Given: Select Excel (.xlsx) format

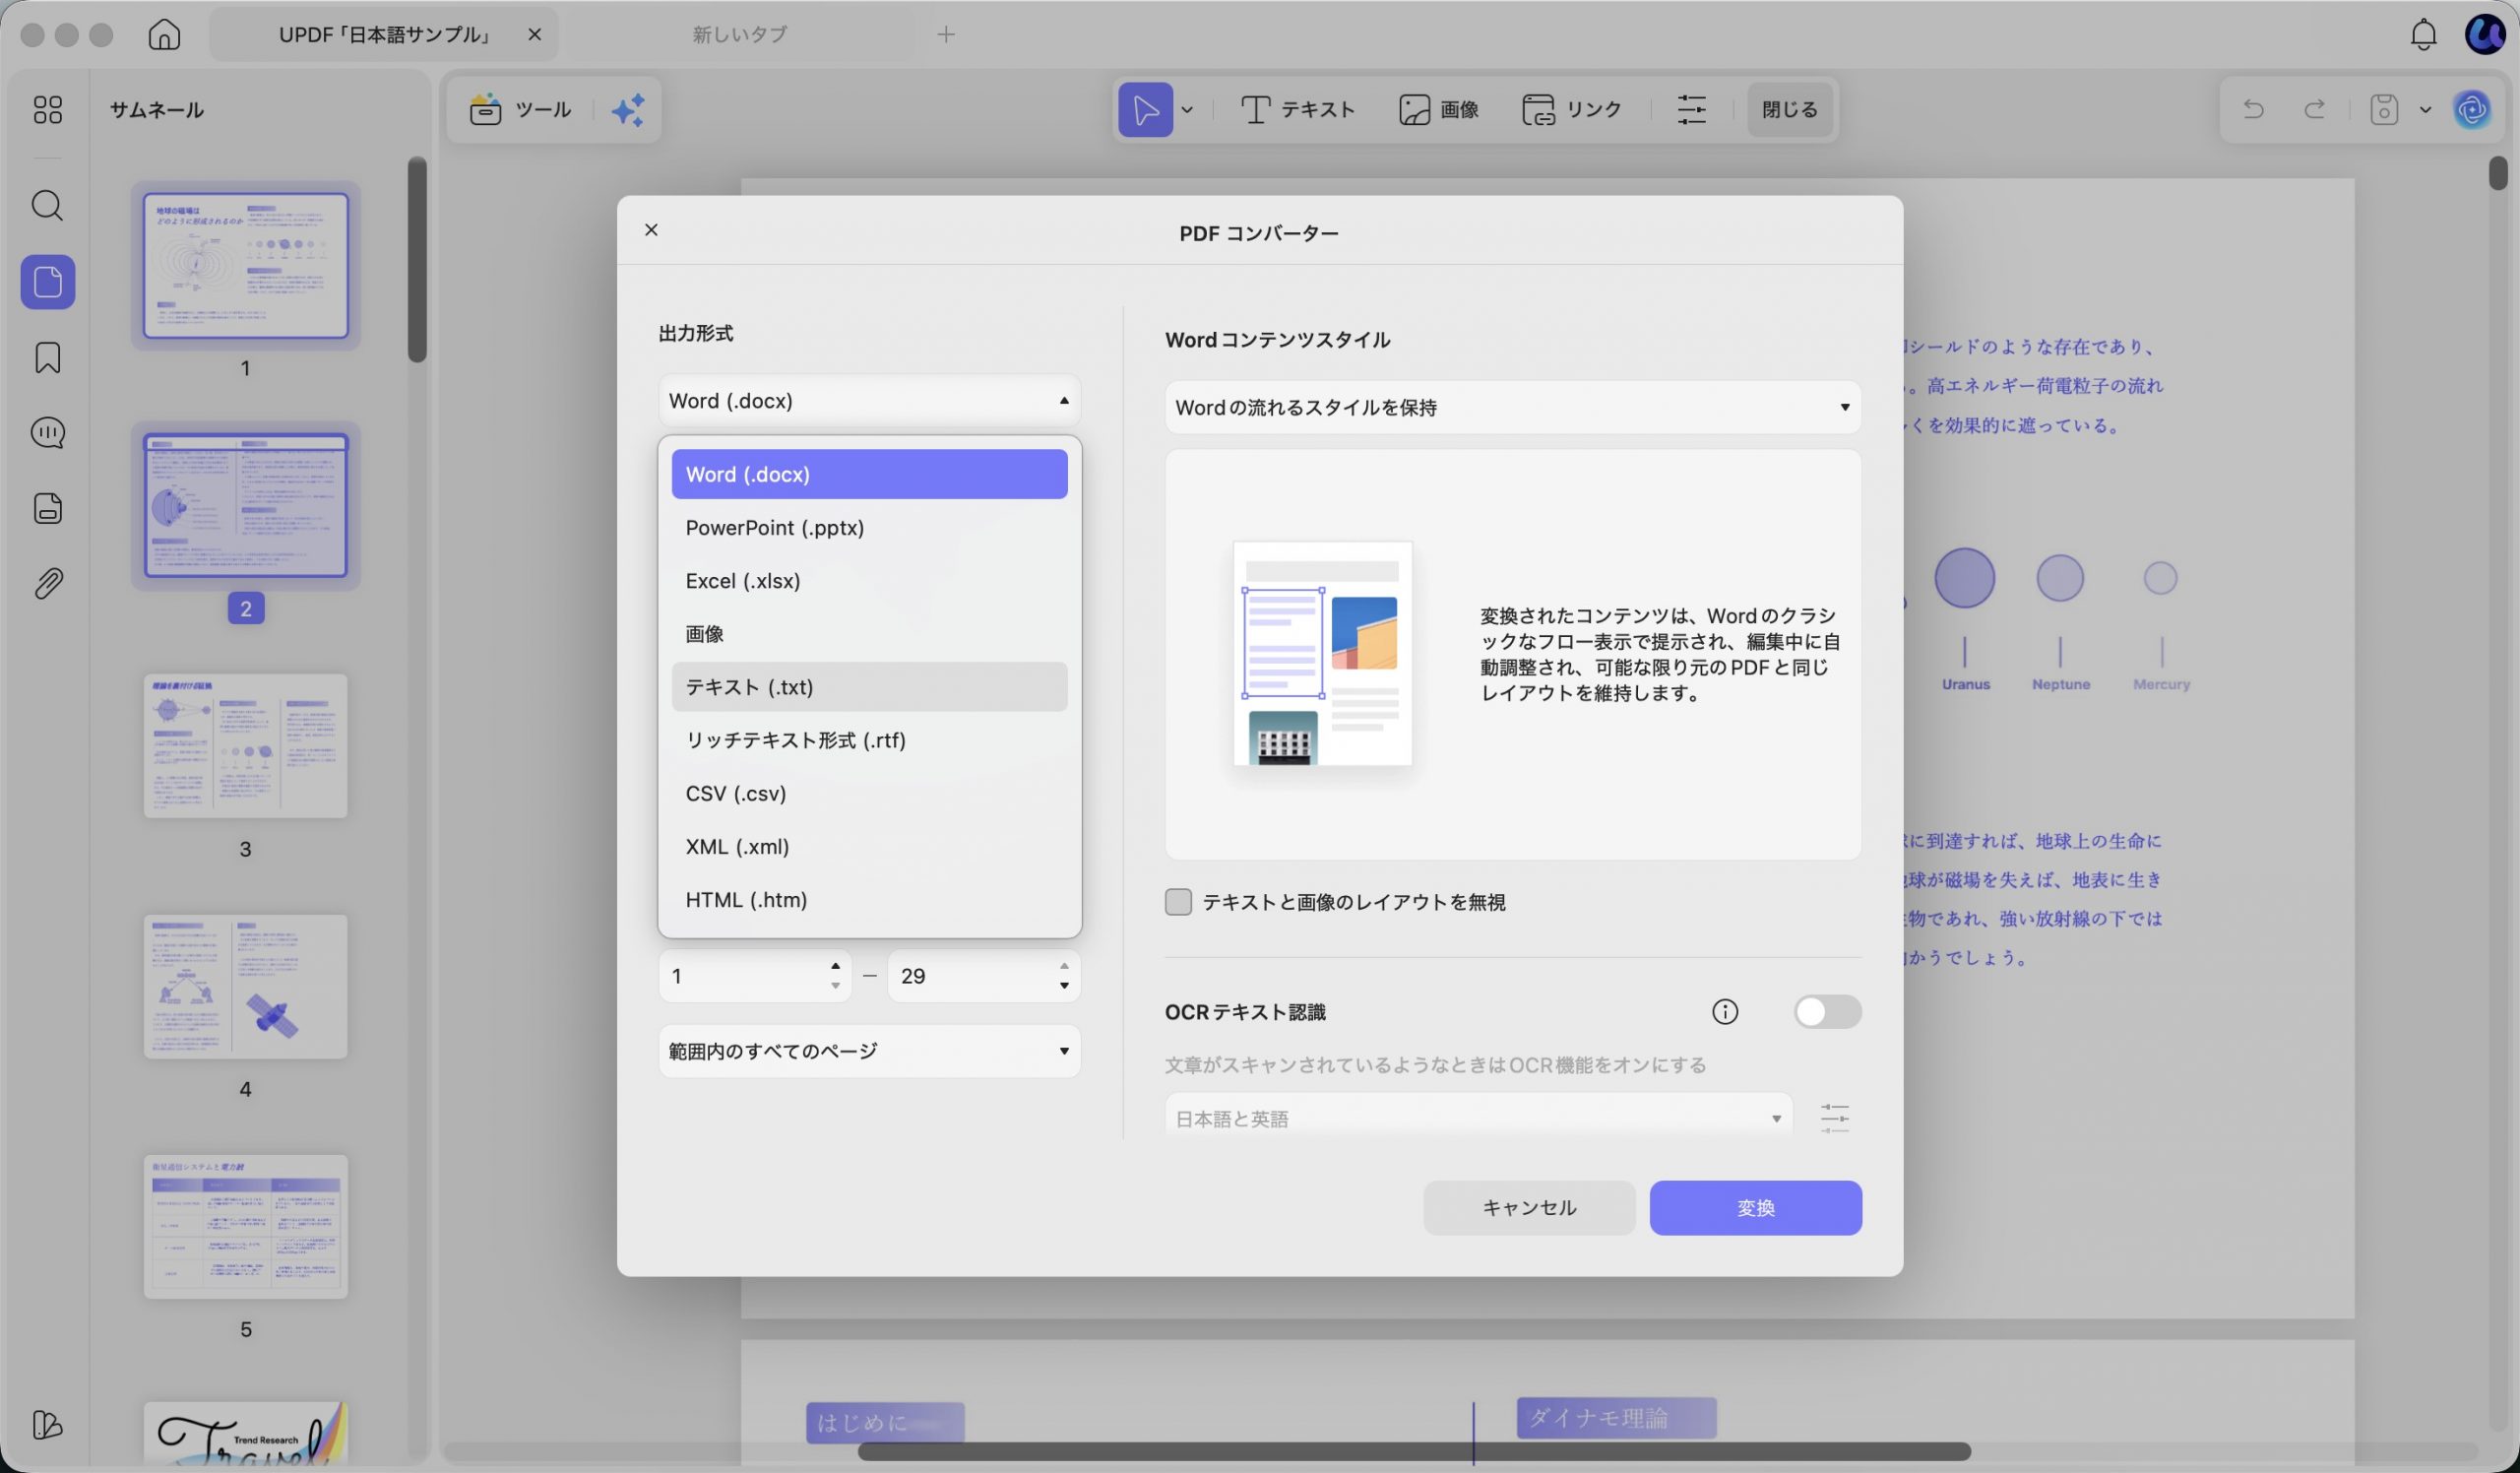Looking at the screenshot, I should 869,581.
